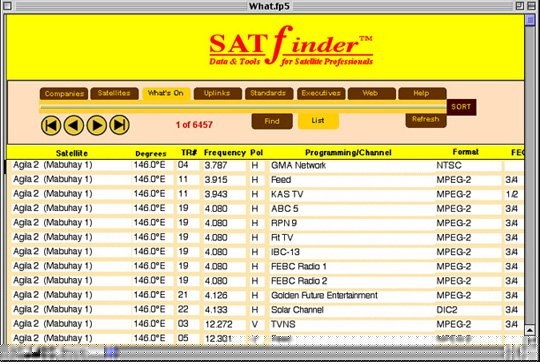Switch to the Satellites tab
This screenshot has height=362, width=540.
[114, 93]
